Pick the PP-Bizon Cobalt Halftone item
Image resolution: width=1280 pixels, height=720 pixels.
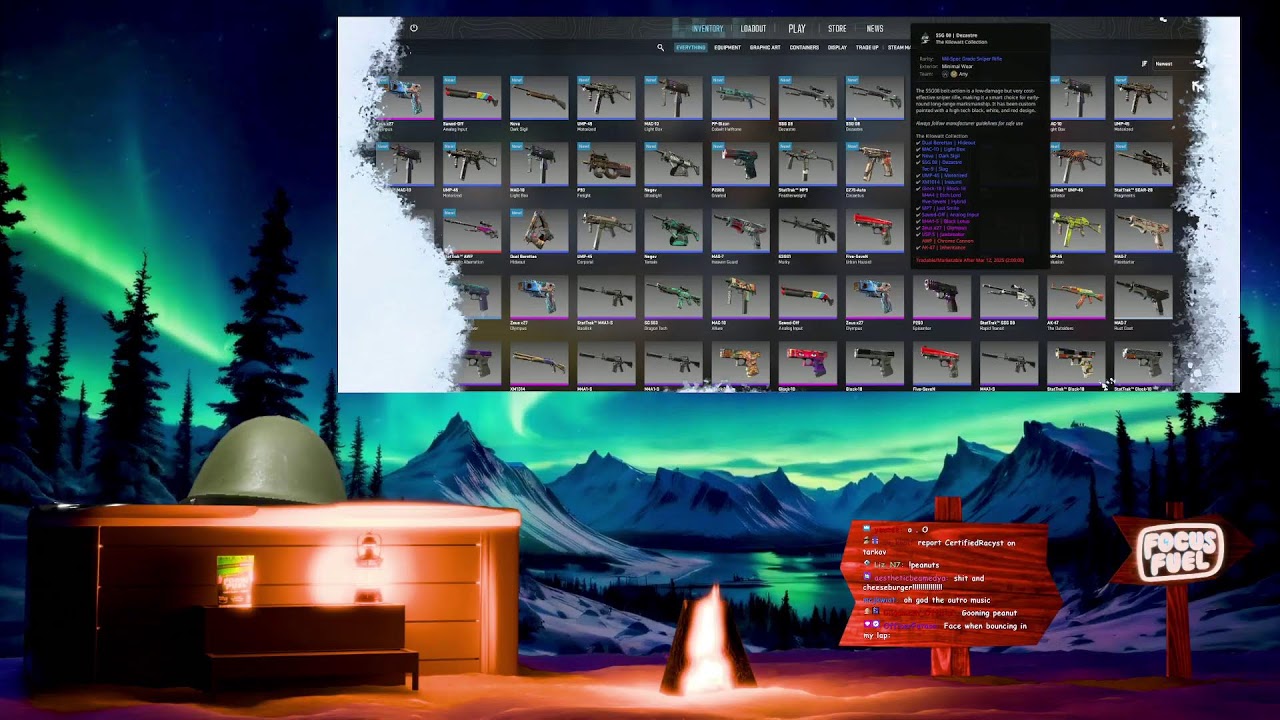click(x=740, y=104)
